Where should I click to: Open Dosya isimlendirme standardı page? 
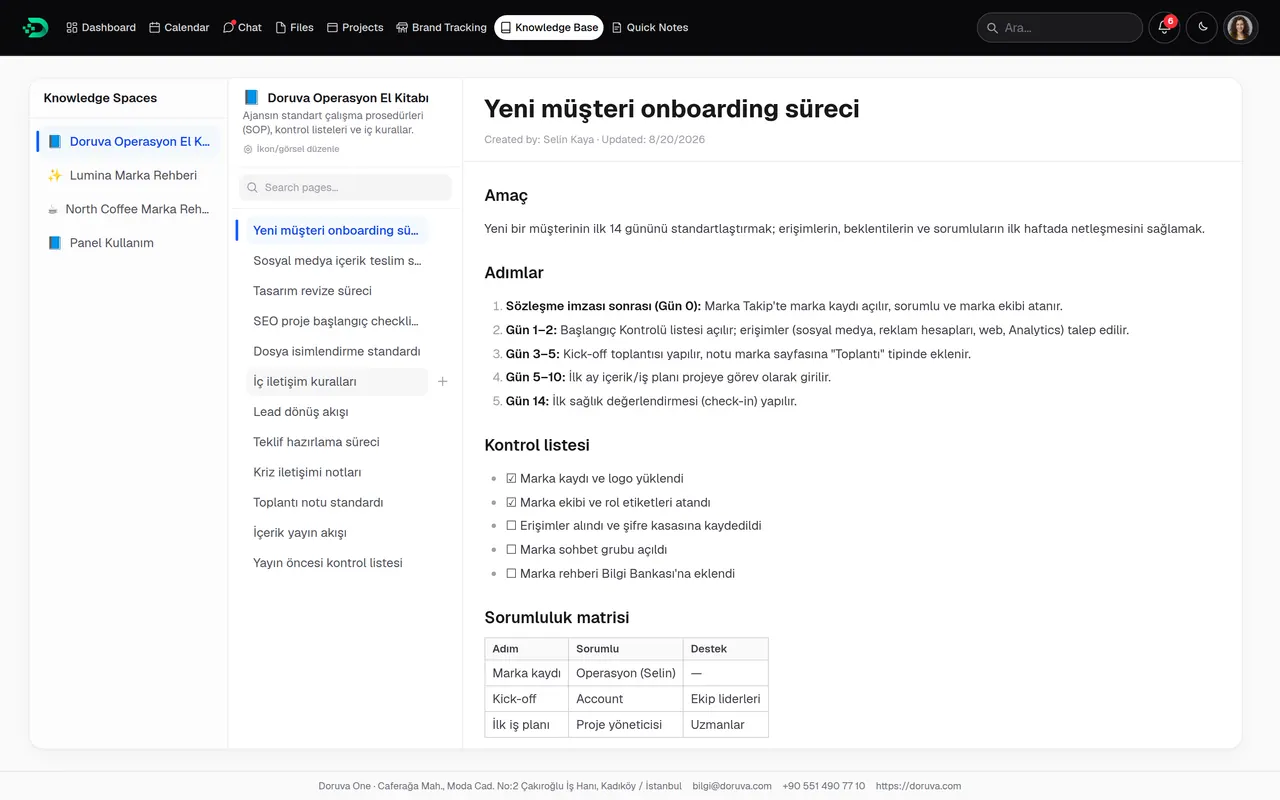coord(336,351)
